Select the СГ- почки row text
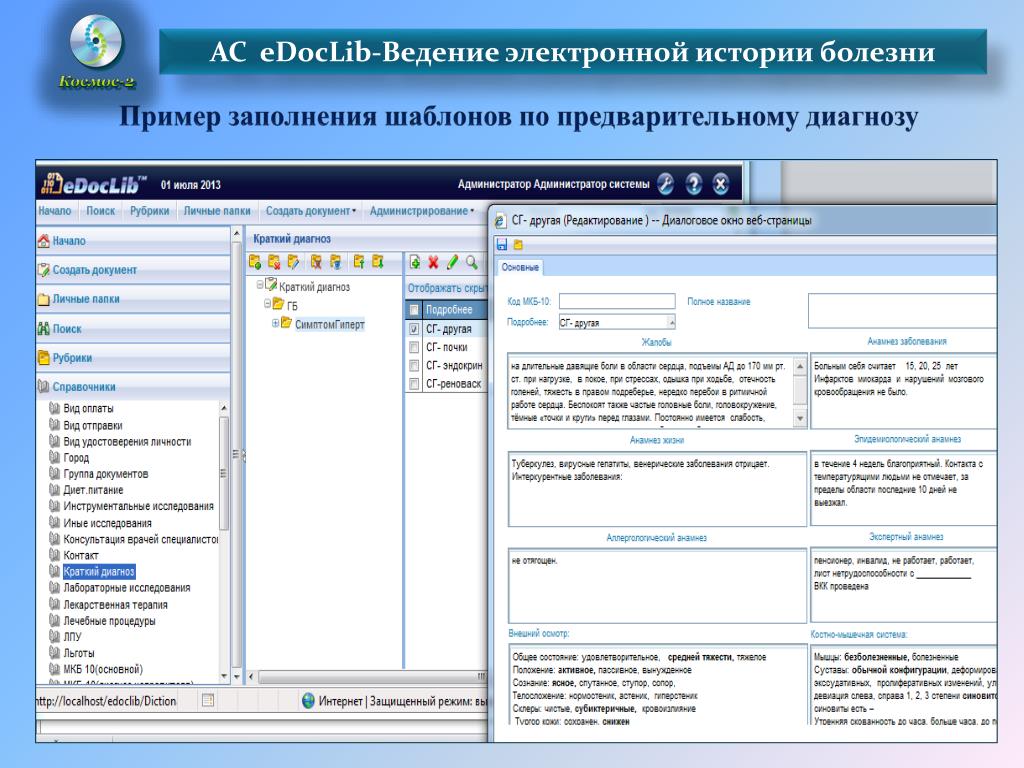Viewport: 1024px width, 768px height. click(x=447, y=347)
